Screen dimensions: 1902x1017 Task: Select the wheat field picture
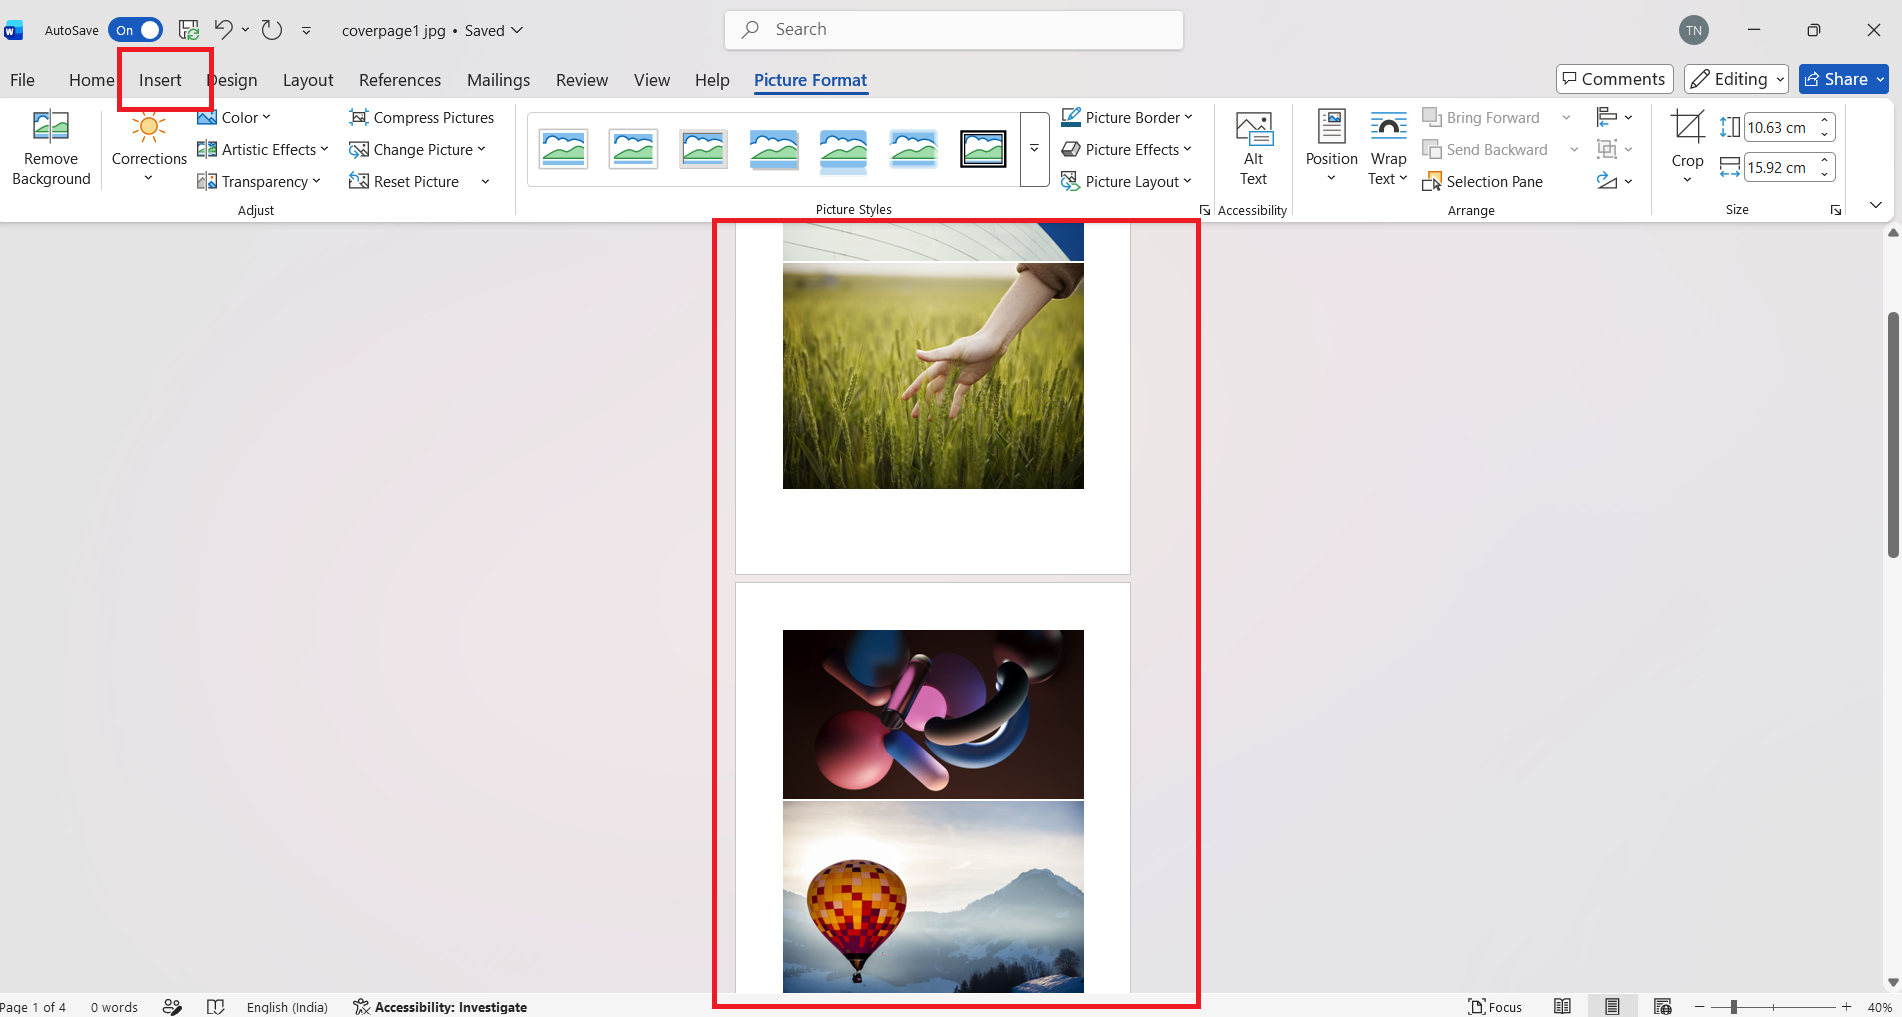click(933, 376)
